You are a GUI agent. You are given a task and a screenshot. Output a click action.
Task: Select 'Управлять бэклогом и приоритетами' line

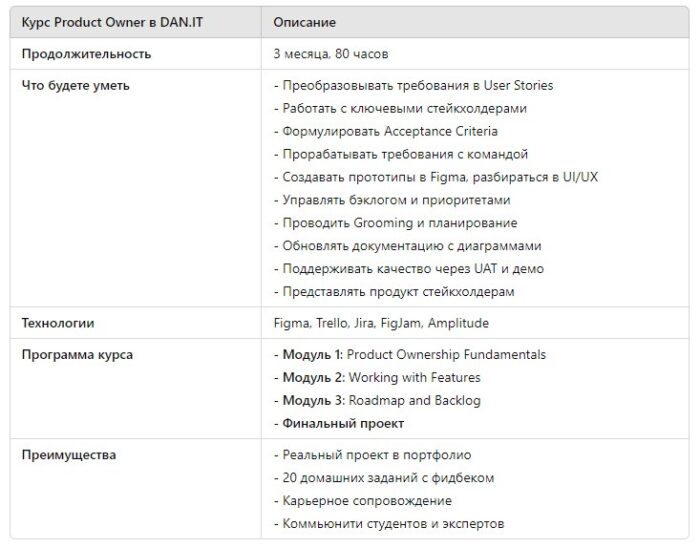click(392, 200)
